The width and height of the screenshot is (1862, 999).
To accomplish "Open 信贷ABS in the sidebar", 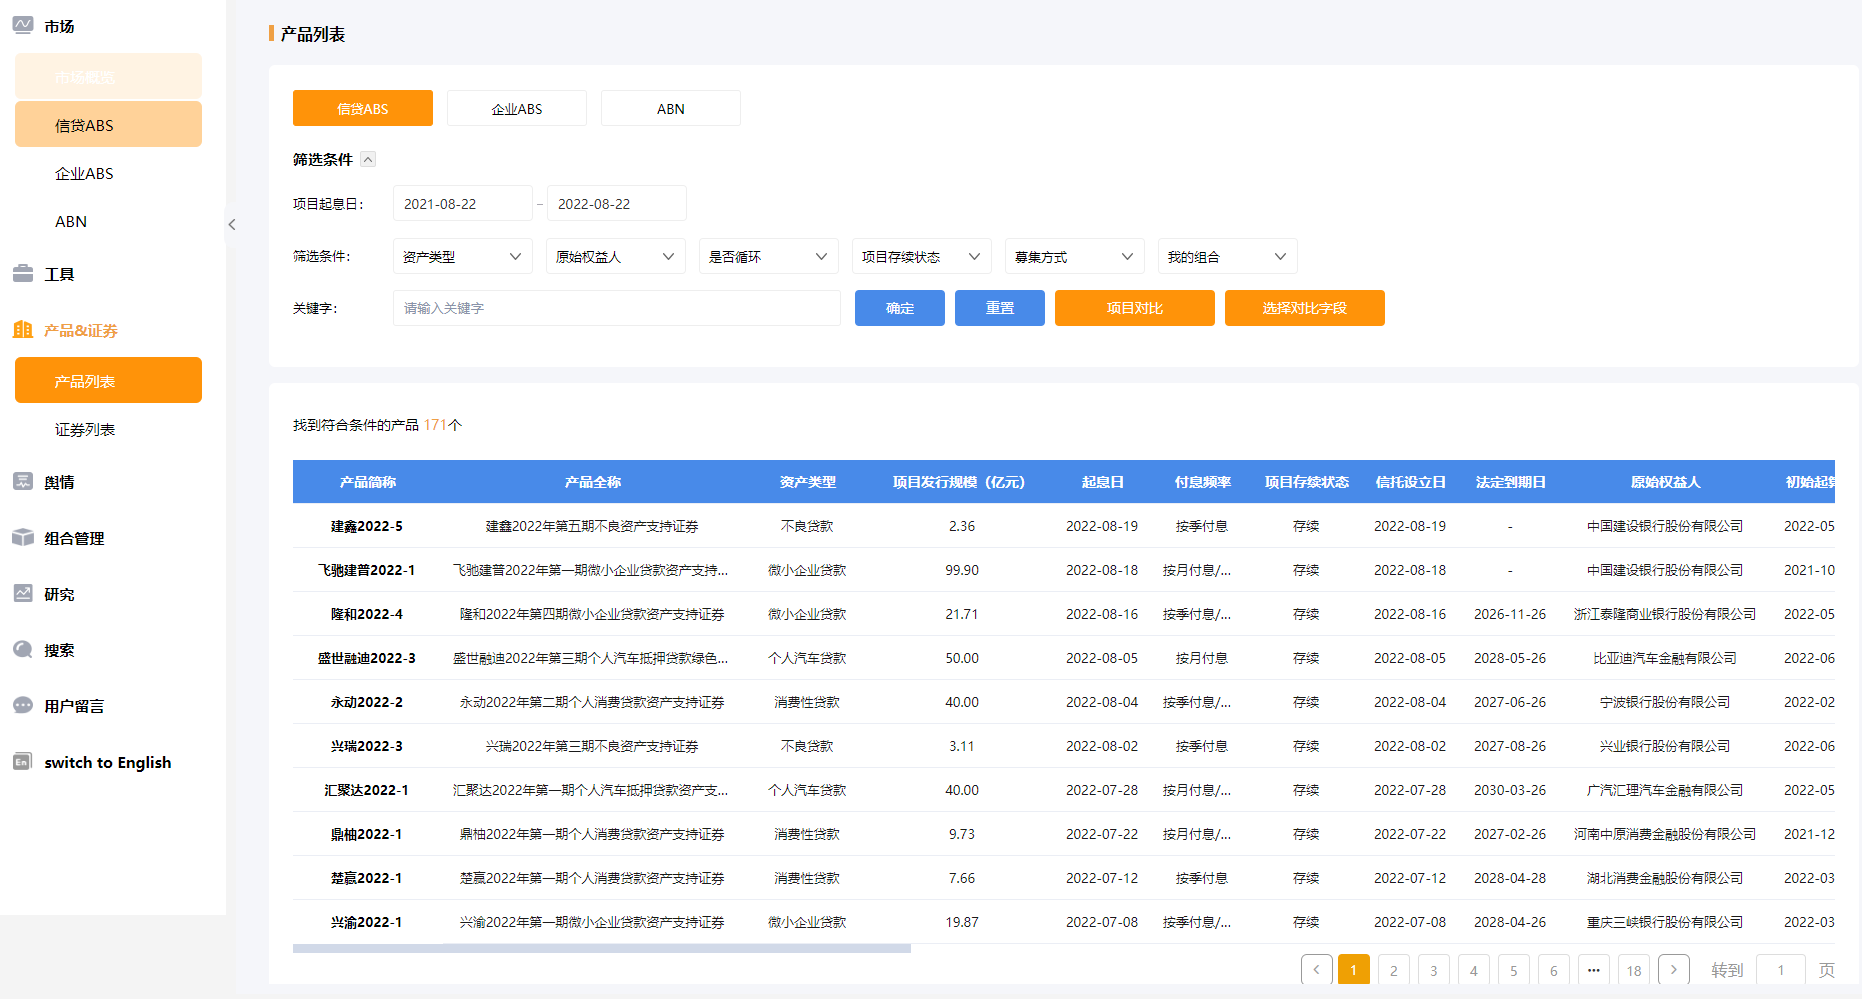I will [108, 124].
